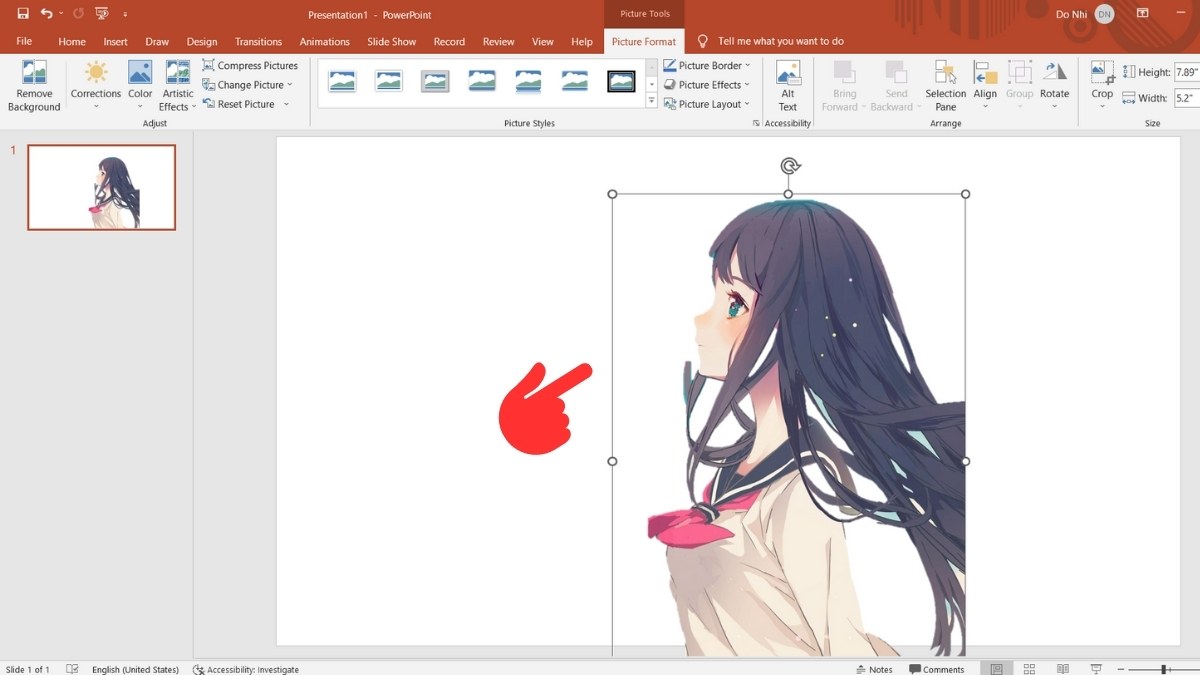Switch to the Record tab
The width and height of the screenshot is (1200, 675).
tap(449, 42)
